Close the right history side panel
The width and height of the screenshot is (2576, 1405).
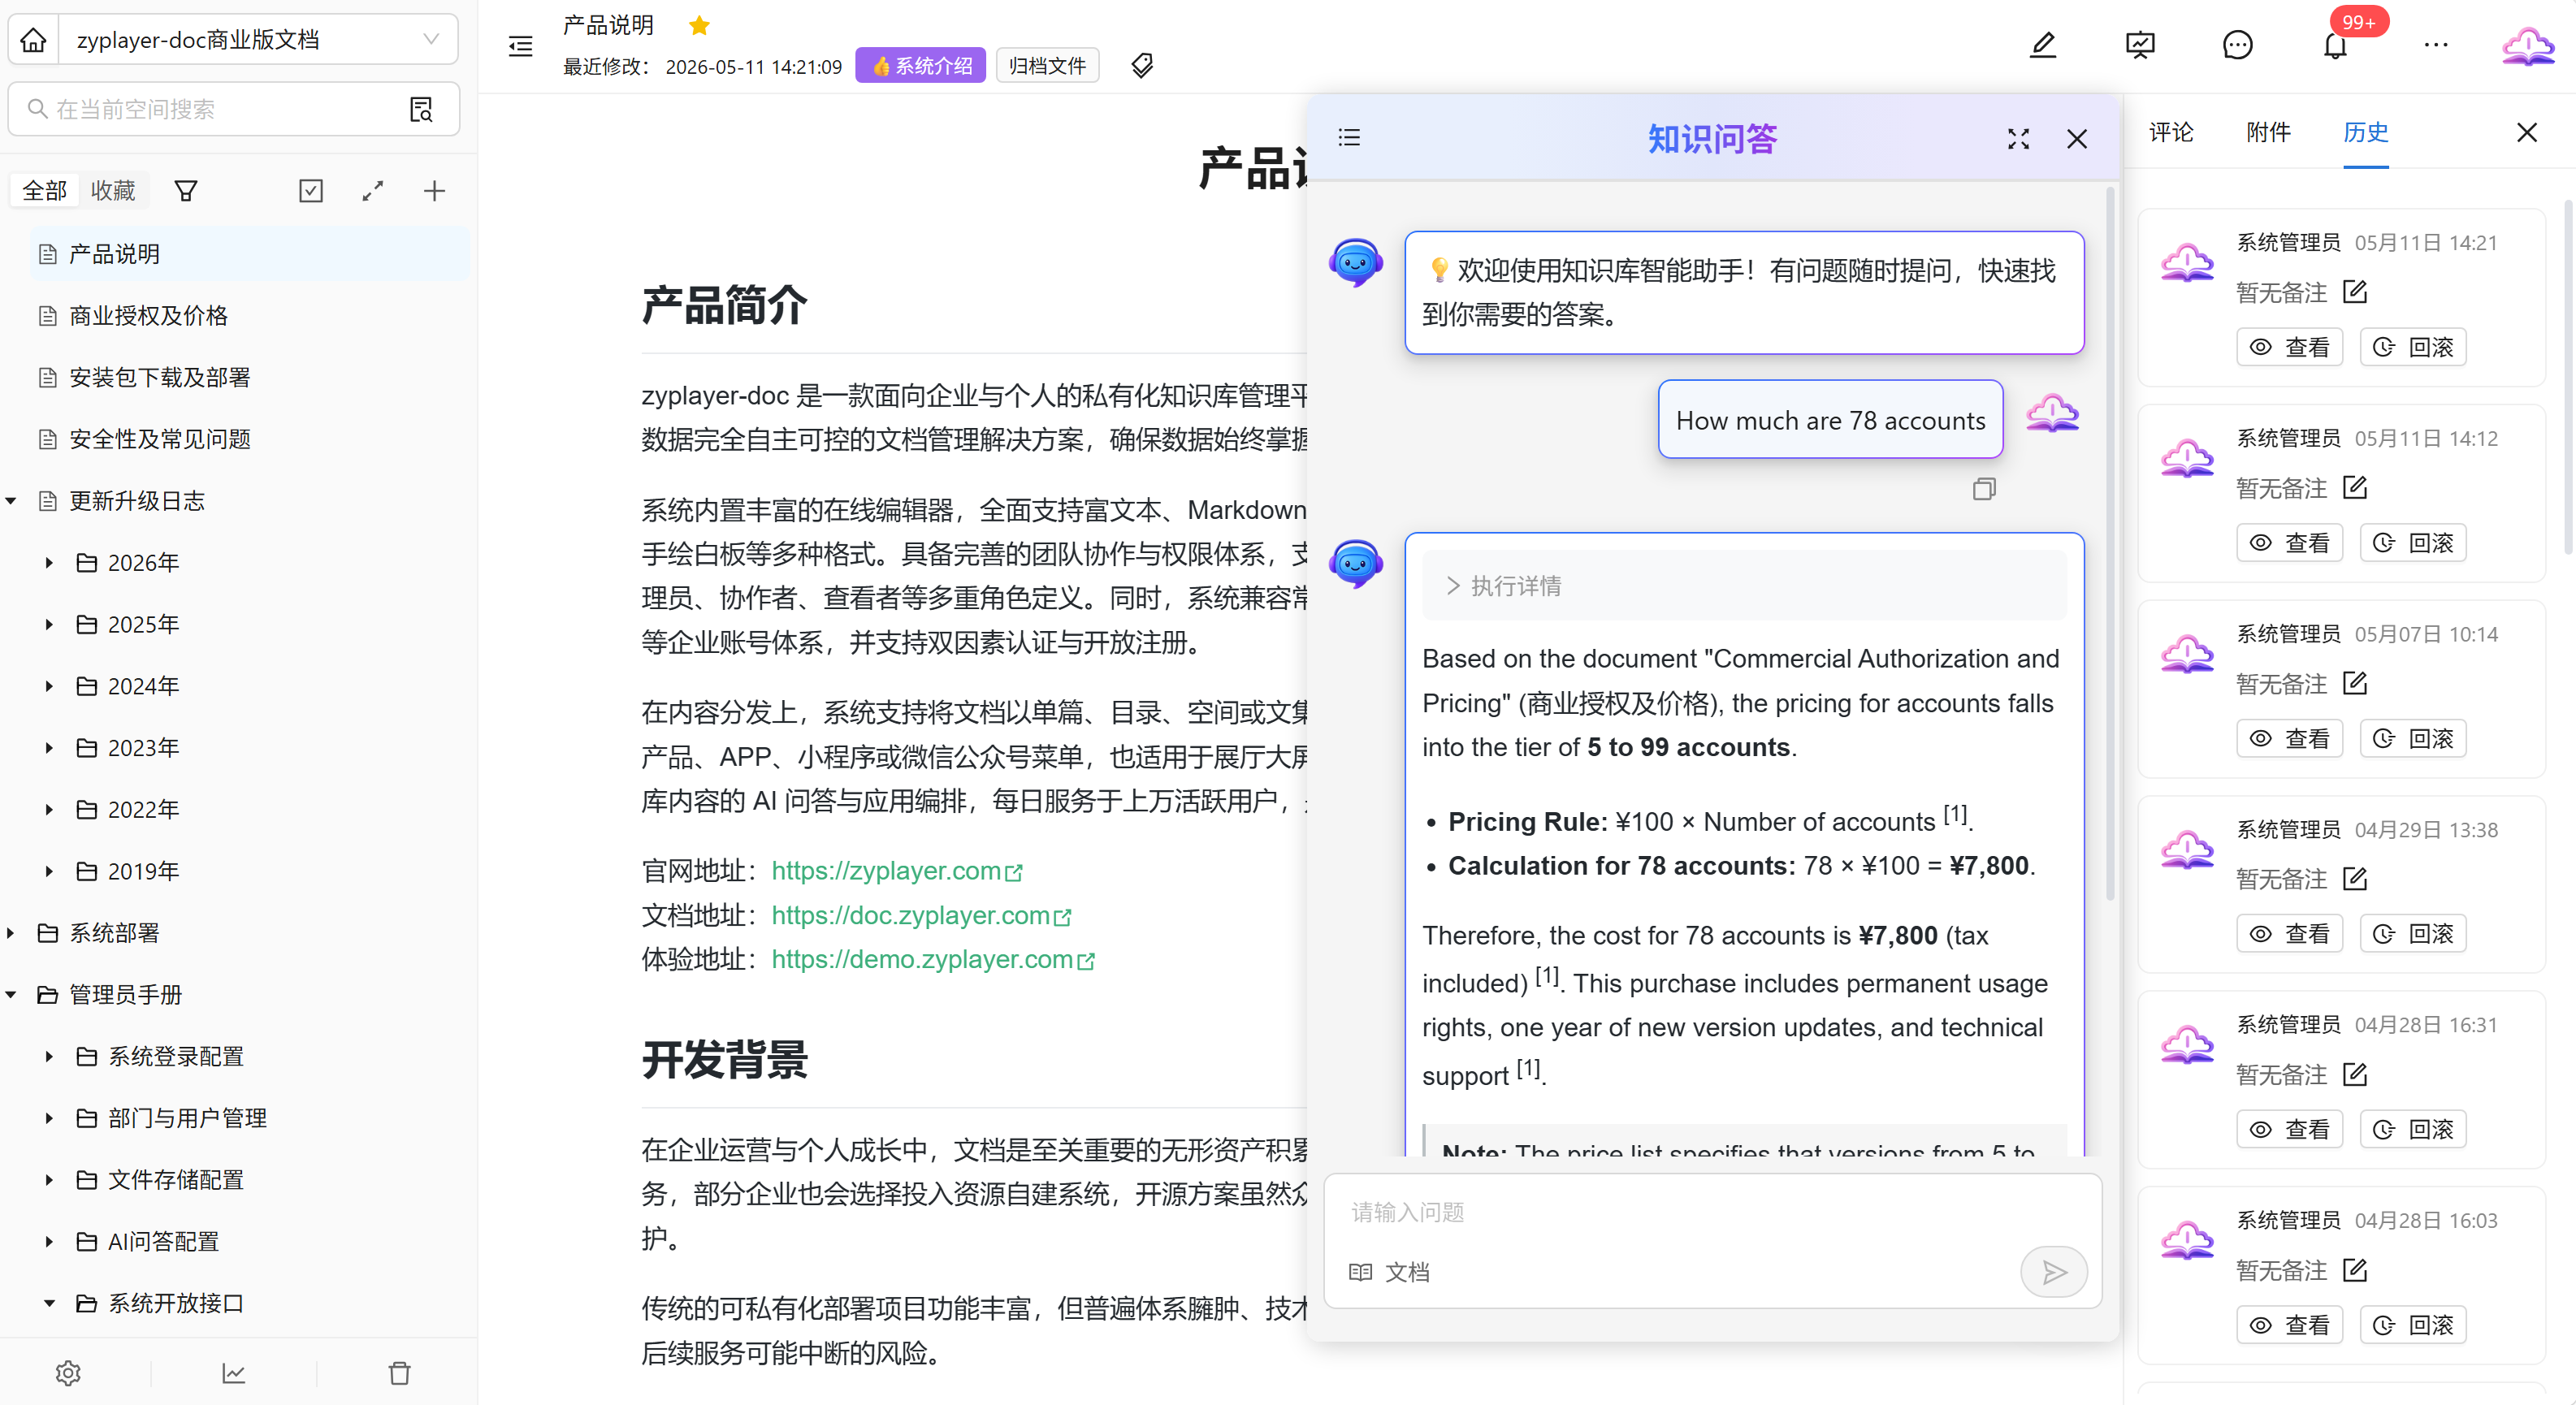(2527, 132)
